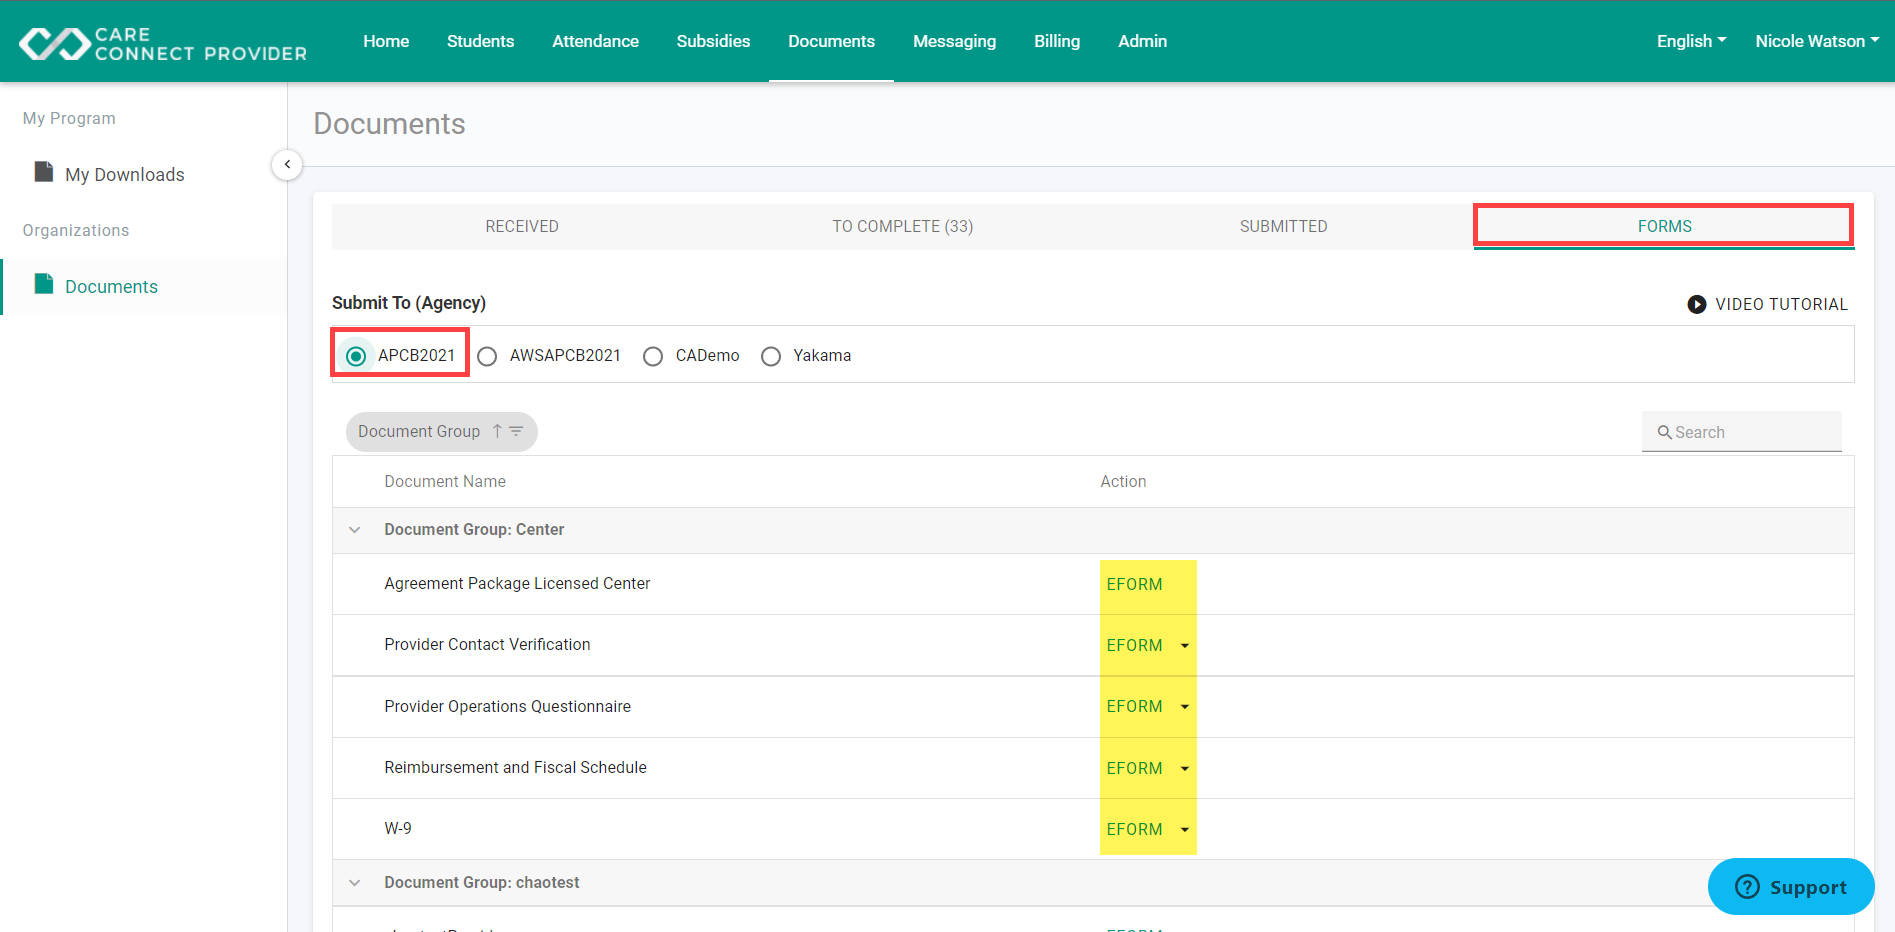
Task: Click the My Downloads file icon
Action: (x=44, y=172)
